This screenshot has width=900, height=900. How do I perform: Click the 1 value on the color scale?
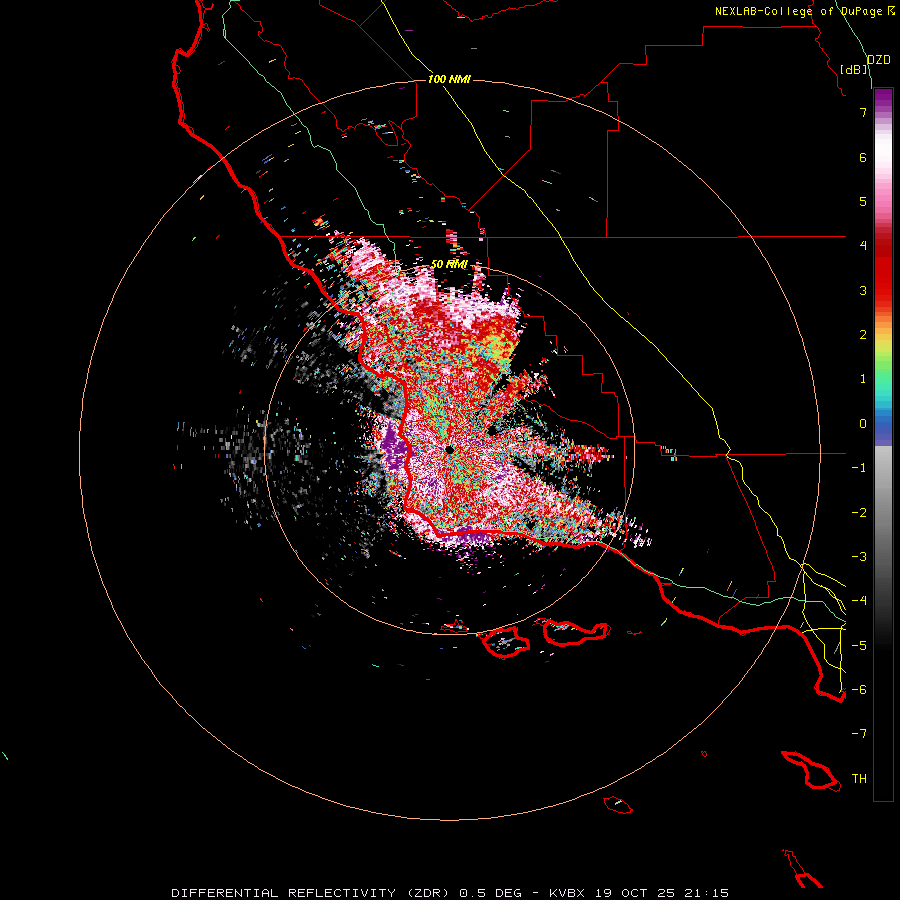[863, 379]
